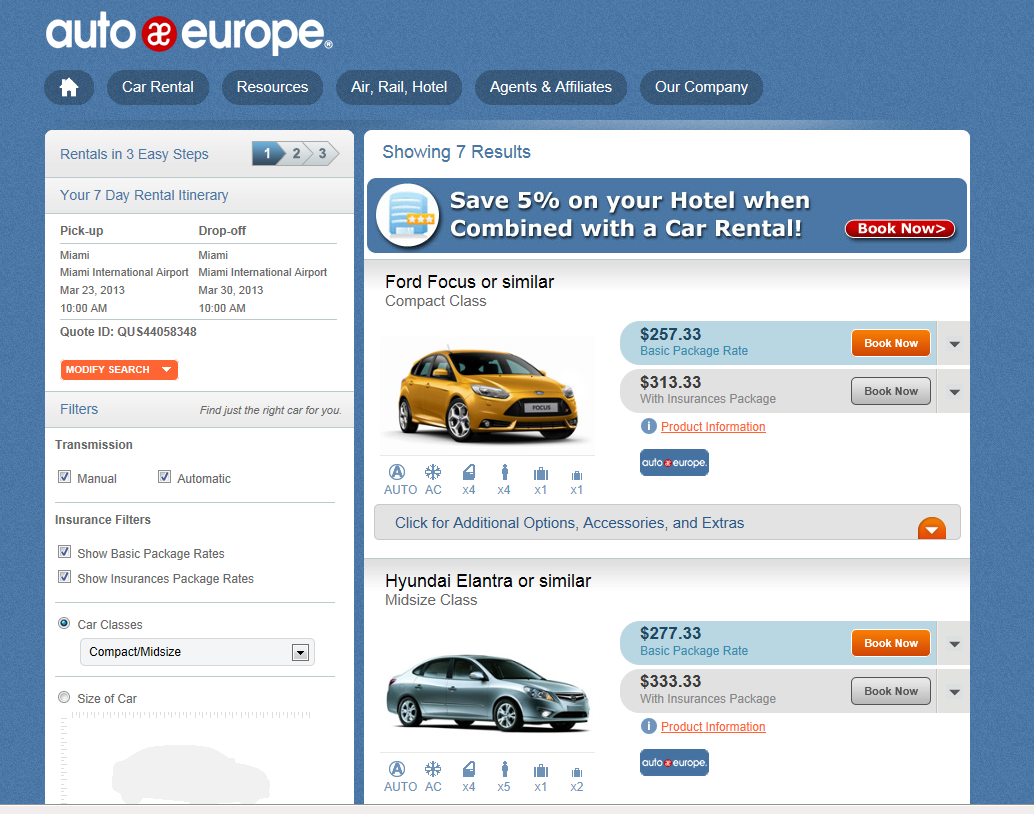The image size is (1034, 814).
Task: Click doors x4 icon under Ford Focus
Action: pyautogui.click(x=469, y=472)
